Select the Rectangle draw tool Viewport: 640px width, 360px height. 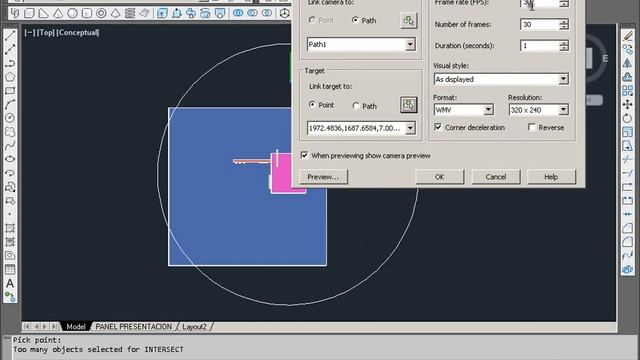coord(10,91)
